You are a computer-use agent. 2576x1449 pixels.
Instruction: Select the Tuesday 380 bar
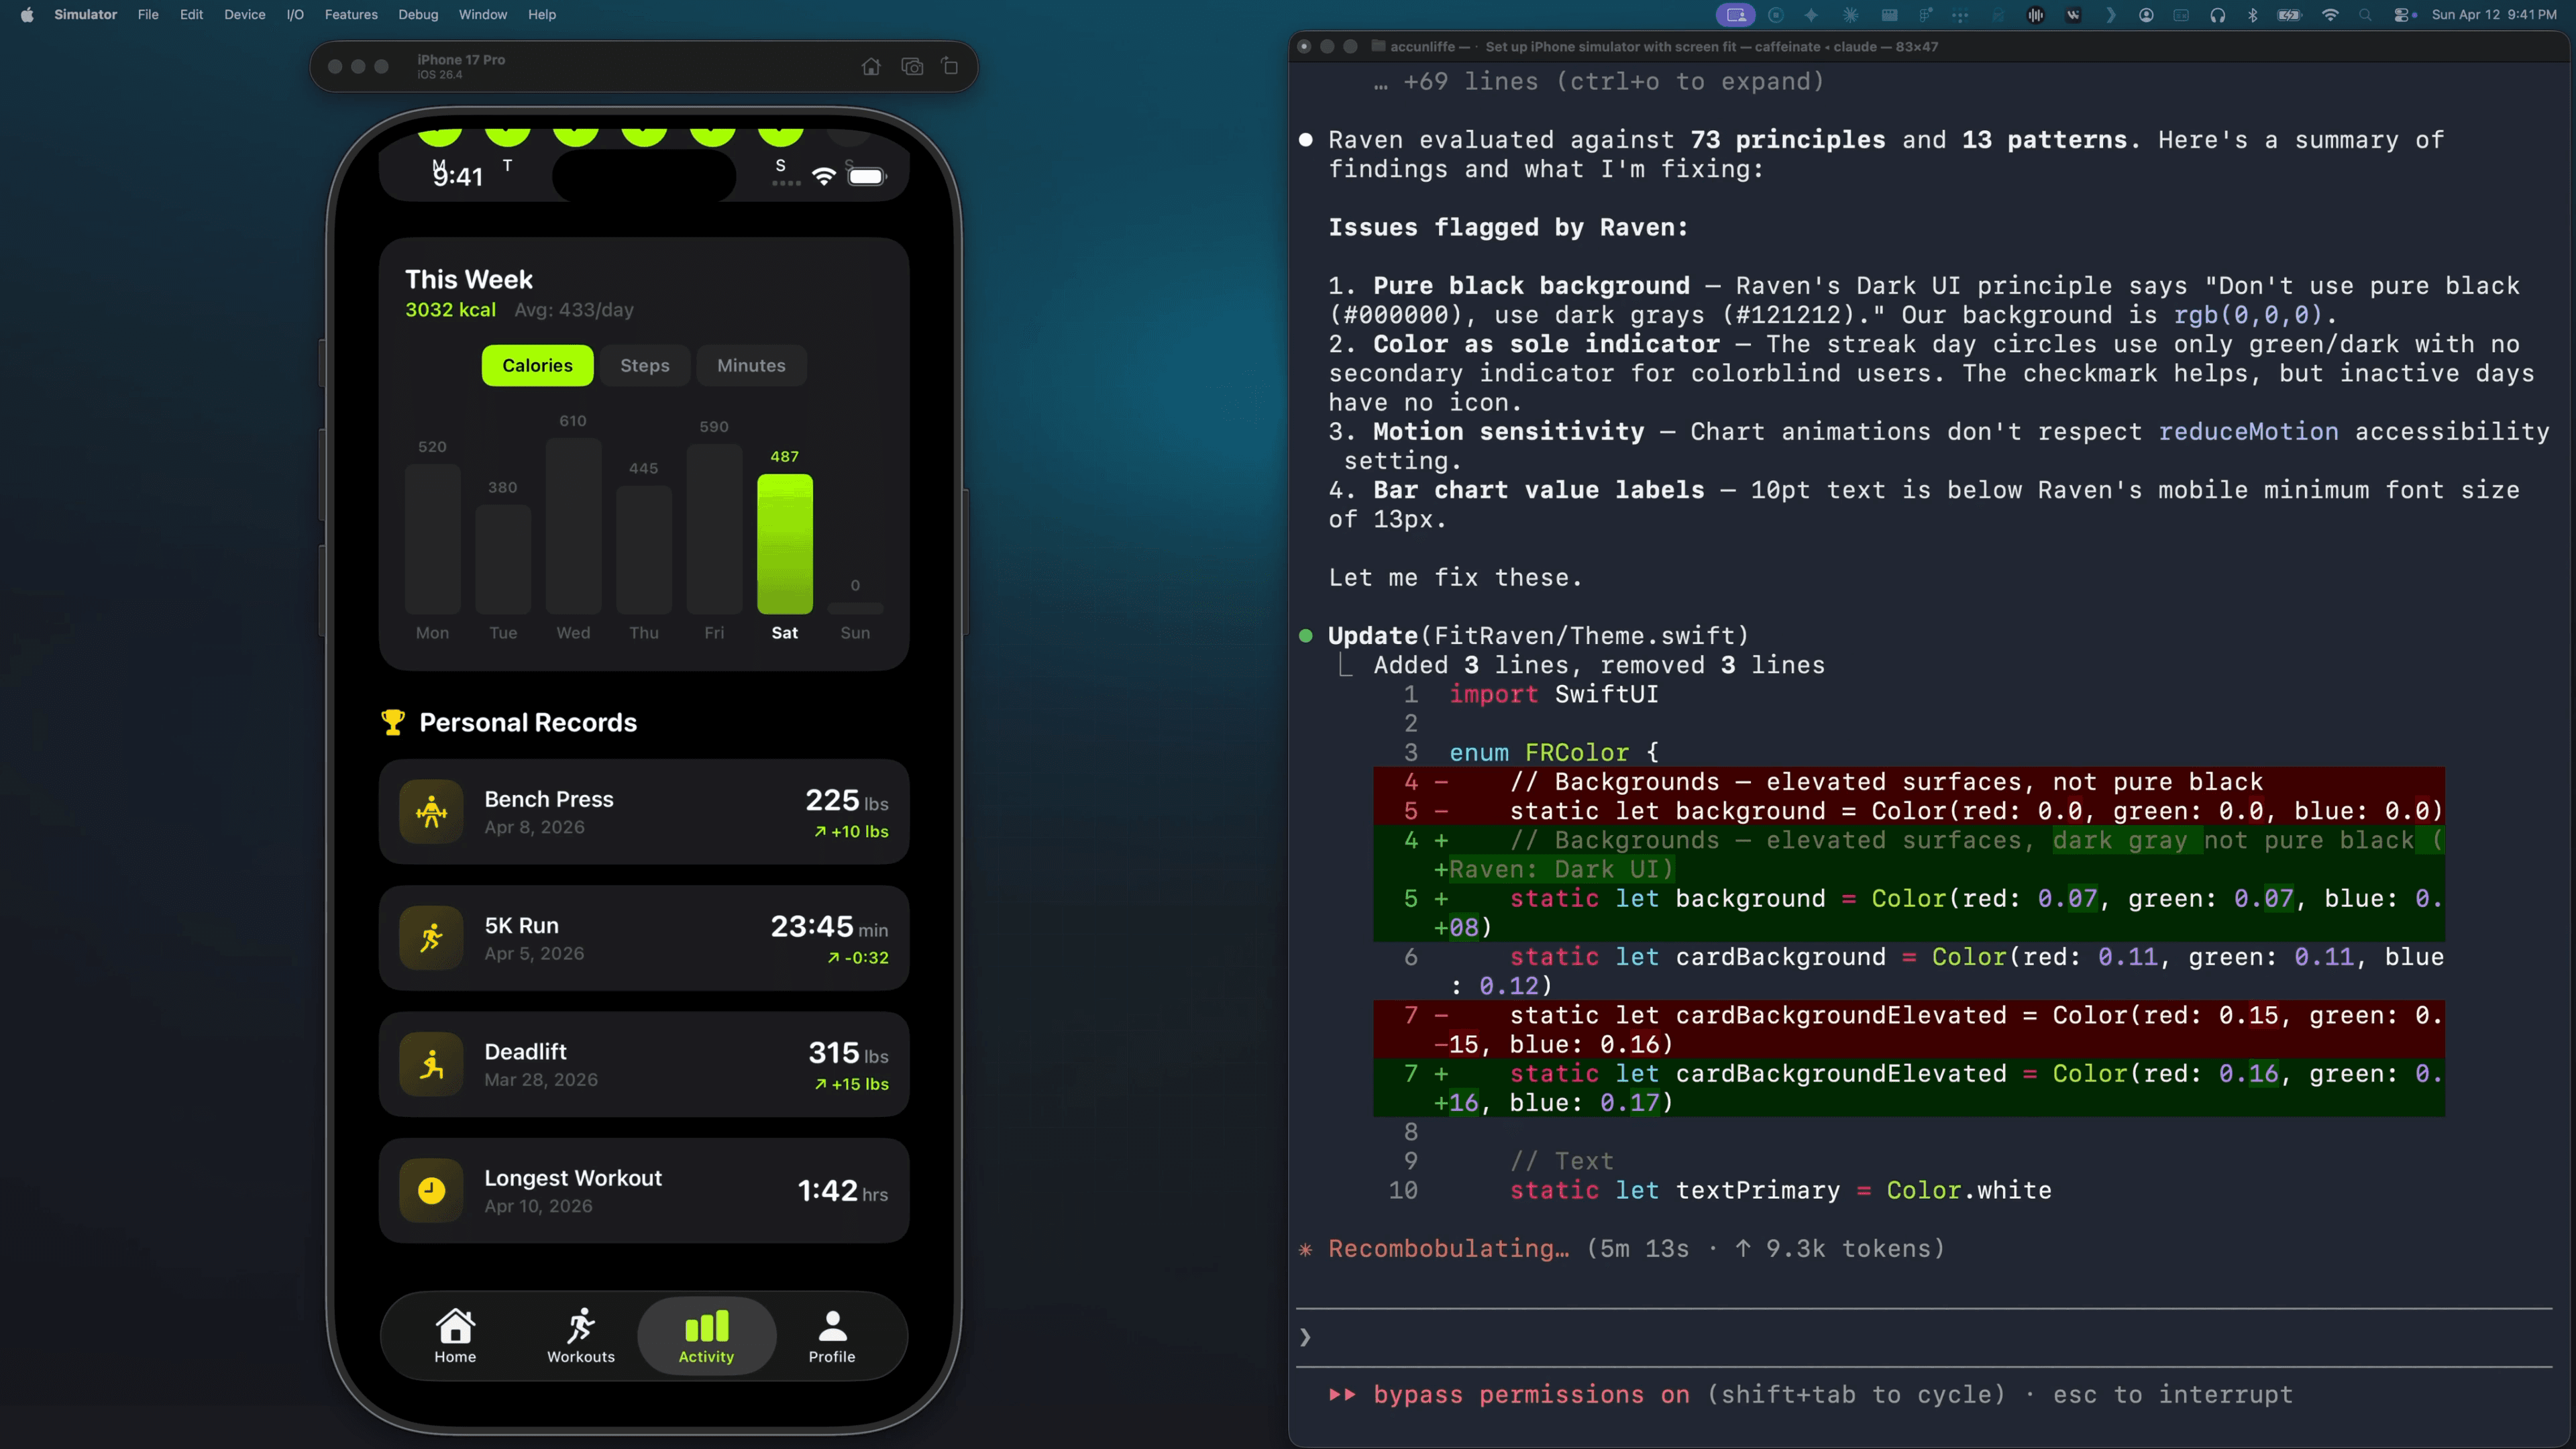[503, 559]
